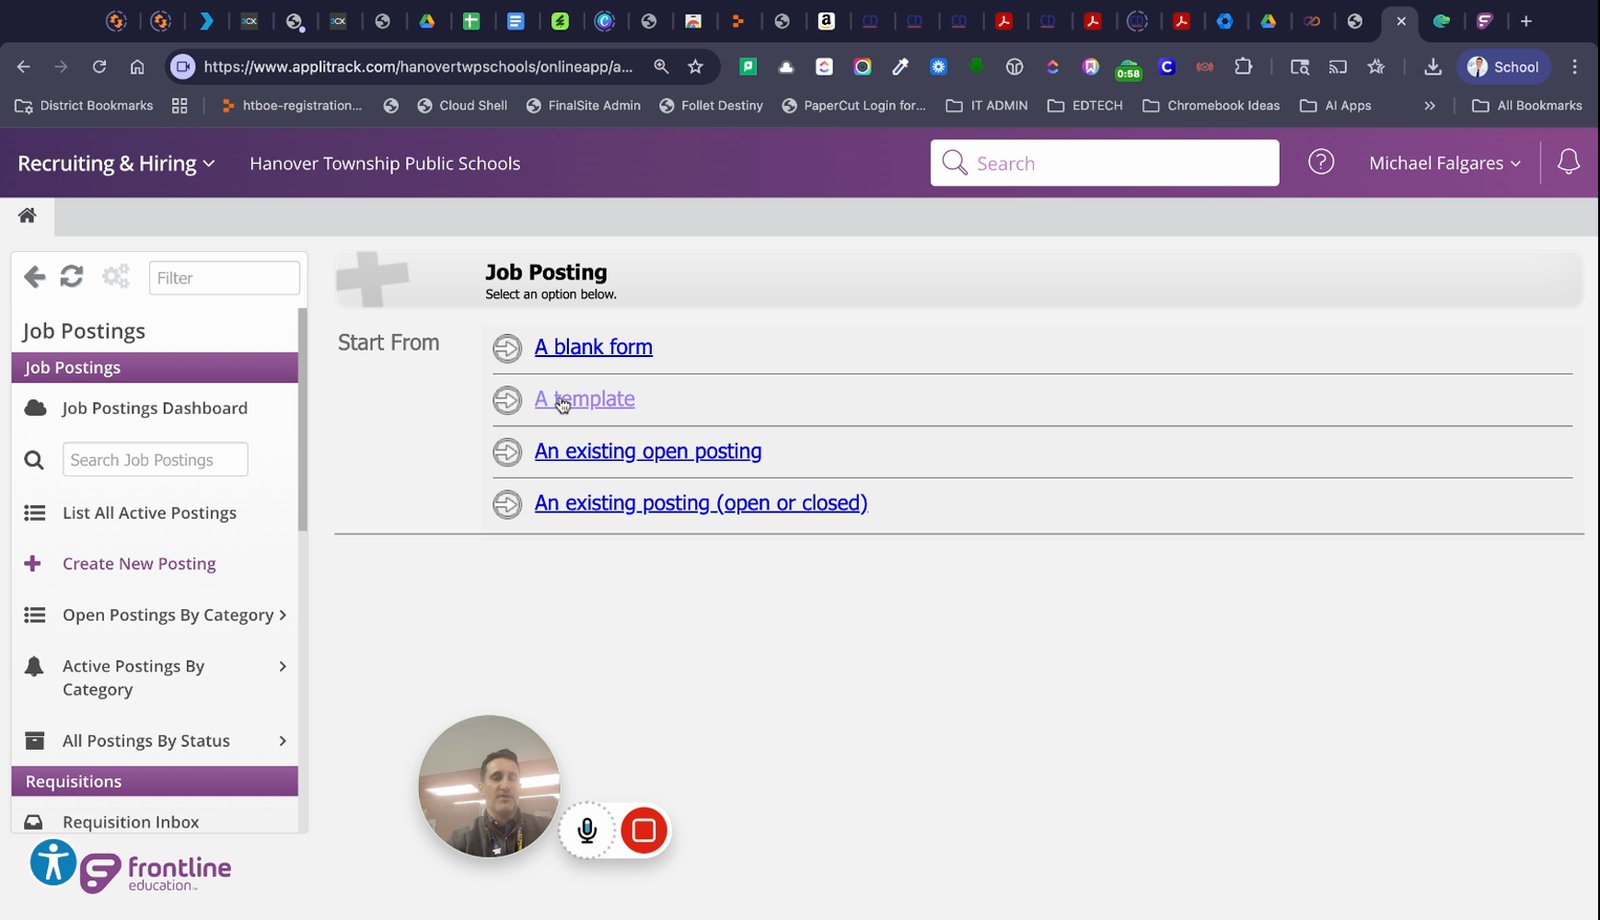Image resolution: width=1600 pixels, height=920 pixels.
Task: Start from A blank form
Action: pyautogui.click(x=593, y=347)
